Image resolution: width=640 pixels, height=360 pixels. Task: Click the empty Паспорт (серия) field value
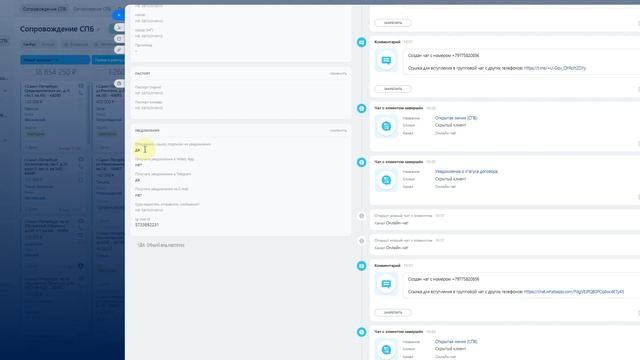click(x=149, y=93)
